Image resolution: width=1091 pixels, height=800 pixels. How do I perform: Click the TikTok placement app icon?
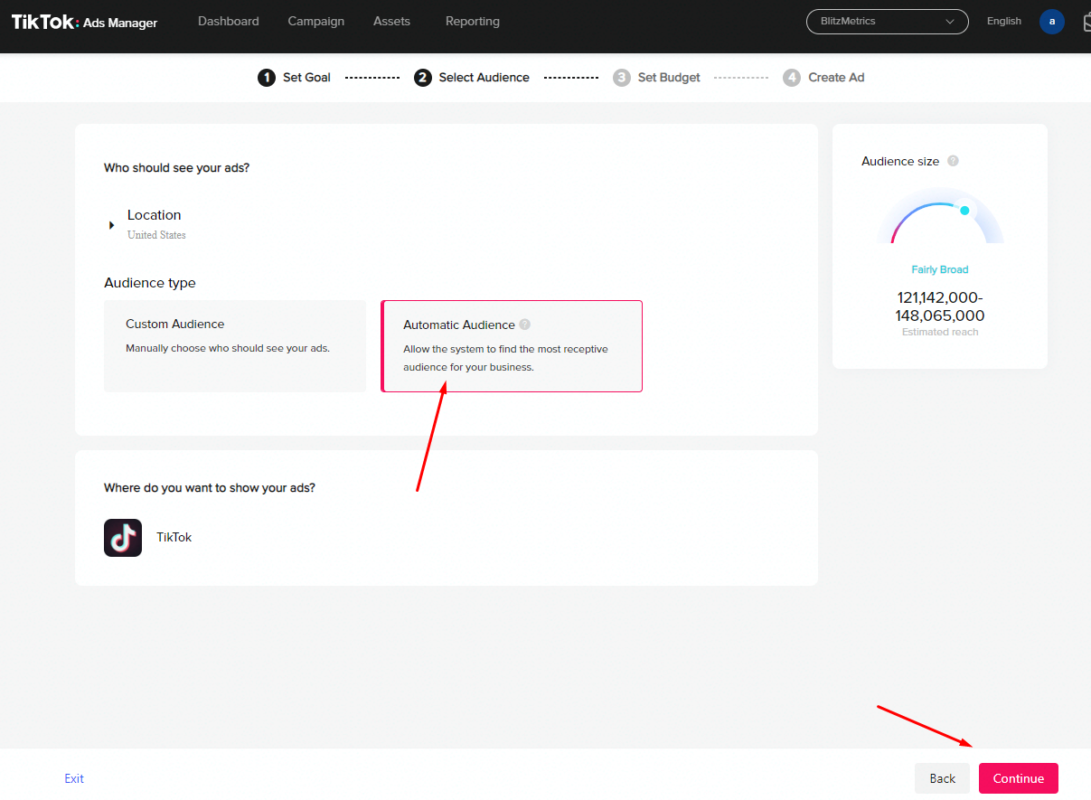122,537
